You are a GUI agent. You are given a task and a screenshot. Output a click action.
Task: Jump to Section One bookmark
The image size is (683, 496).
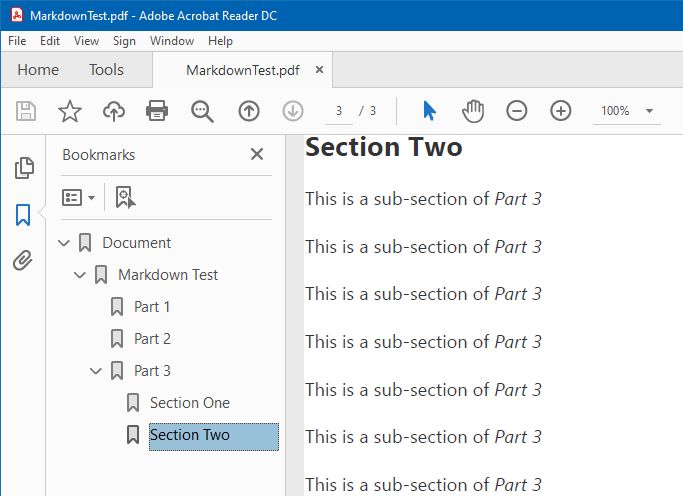190,403
